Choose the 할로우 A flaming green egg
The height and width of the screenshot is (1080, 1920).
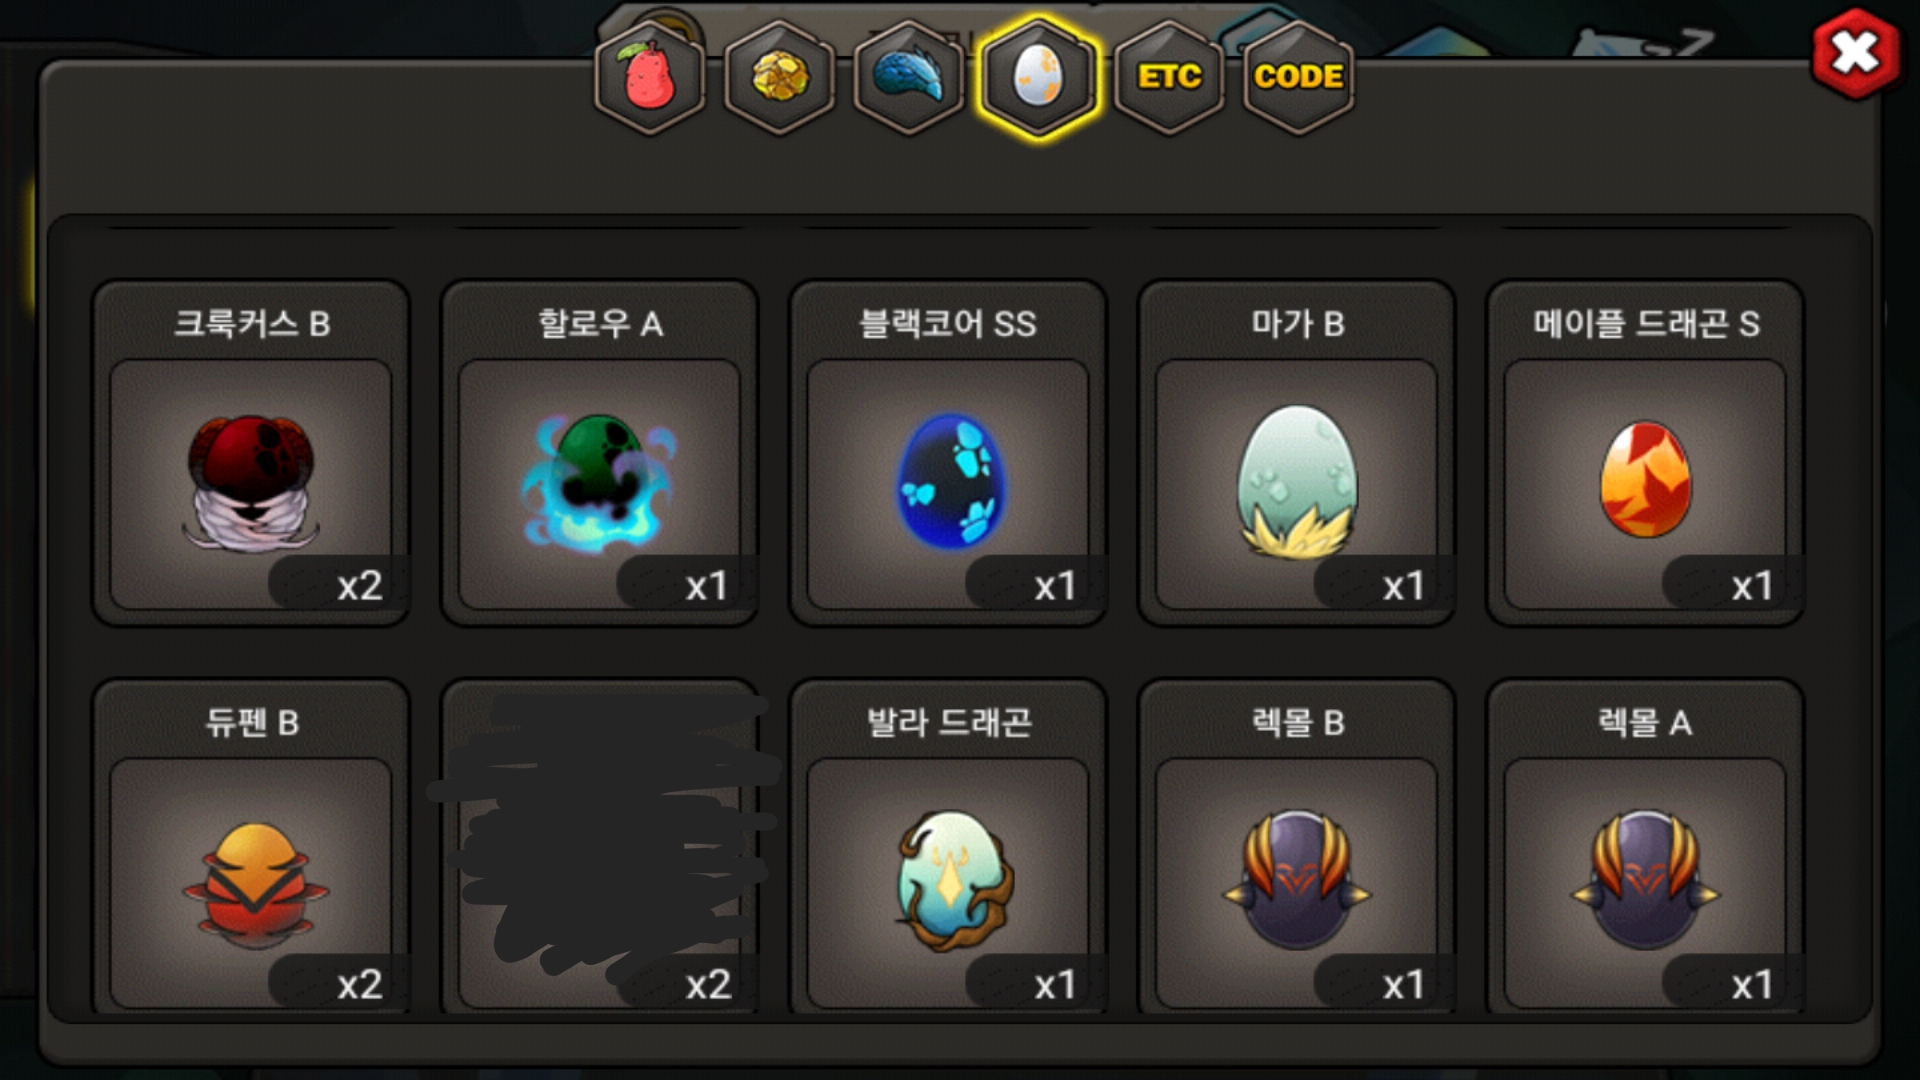(x=599, y=453)
